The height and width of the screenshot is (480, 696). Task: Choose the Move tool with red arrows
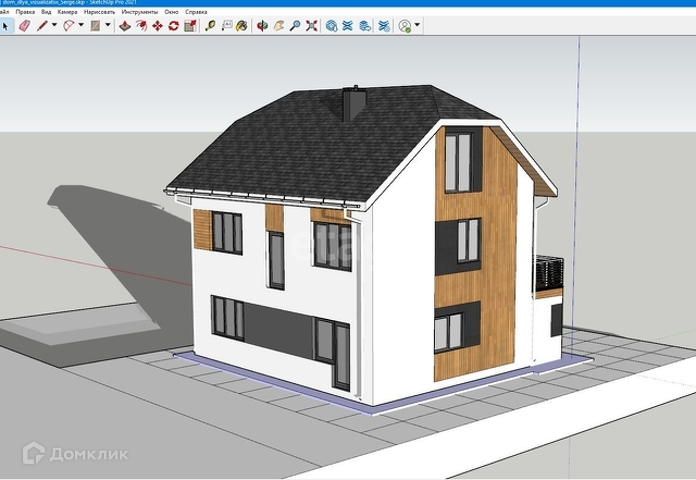click(157, 25)
